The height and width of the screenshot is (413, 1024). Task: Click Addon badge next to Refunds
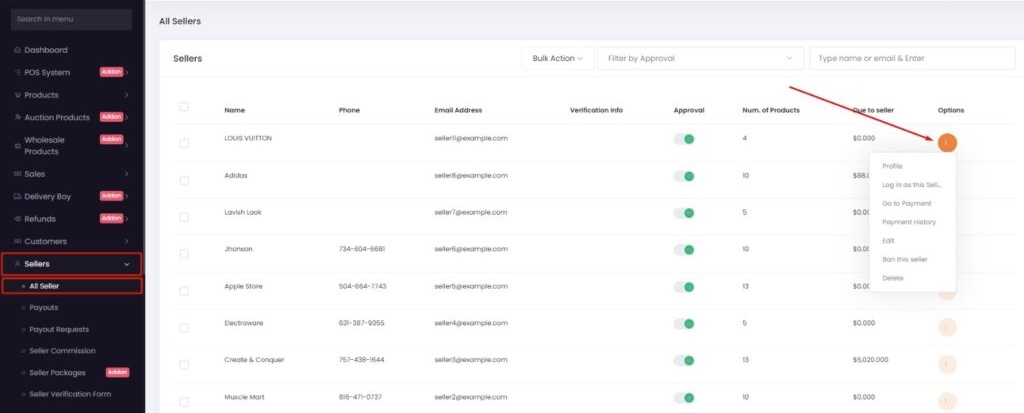click(112, 218)
